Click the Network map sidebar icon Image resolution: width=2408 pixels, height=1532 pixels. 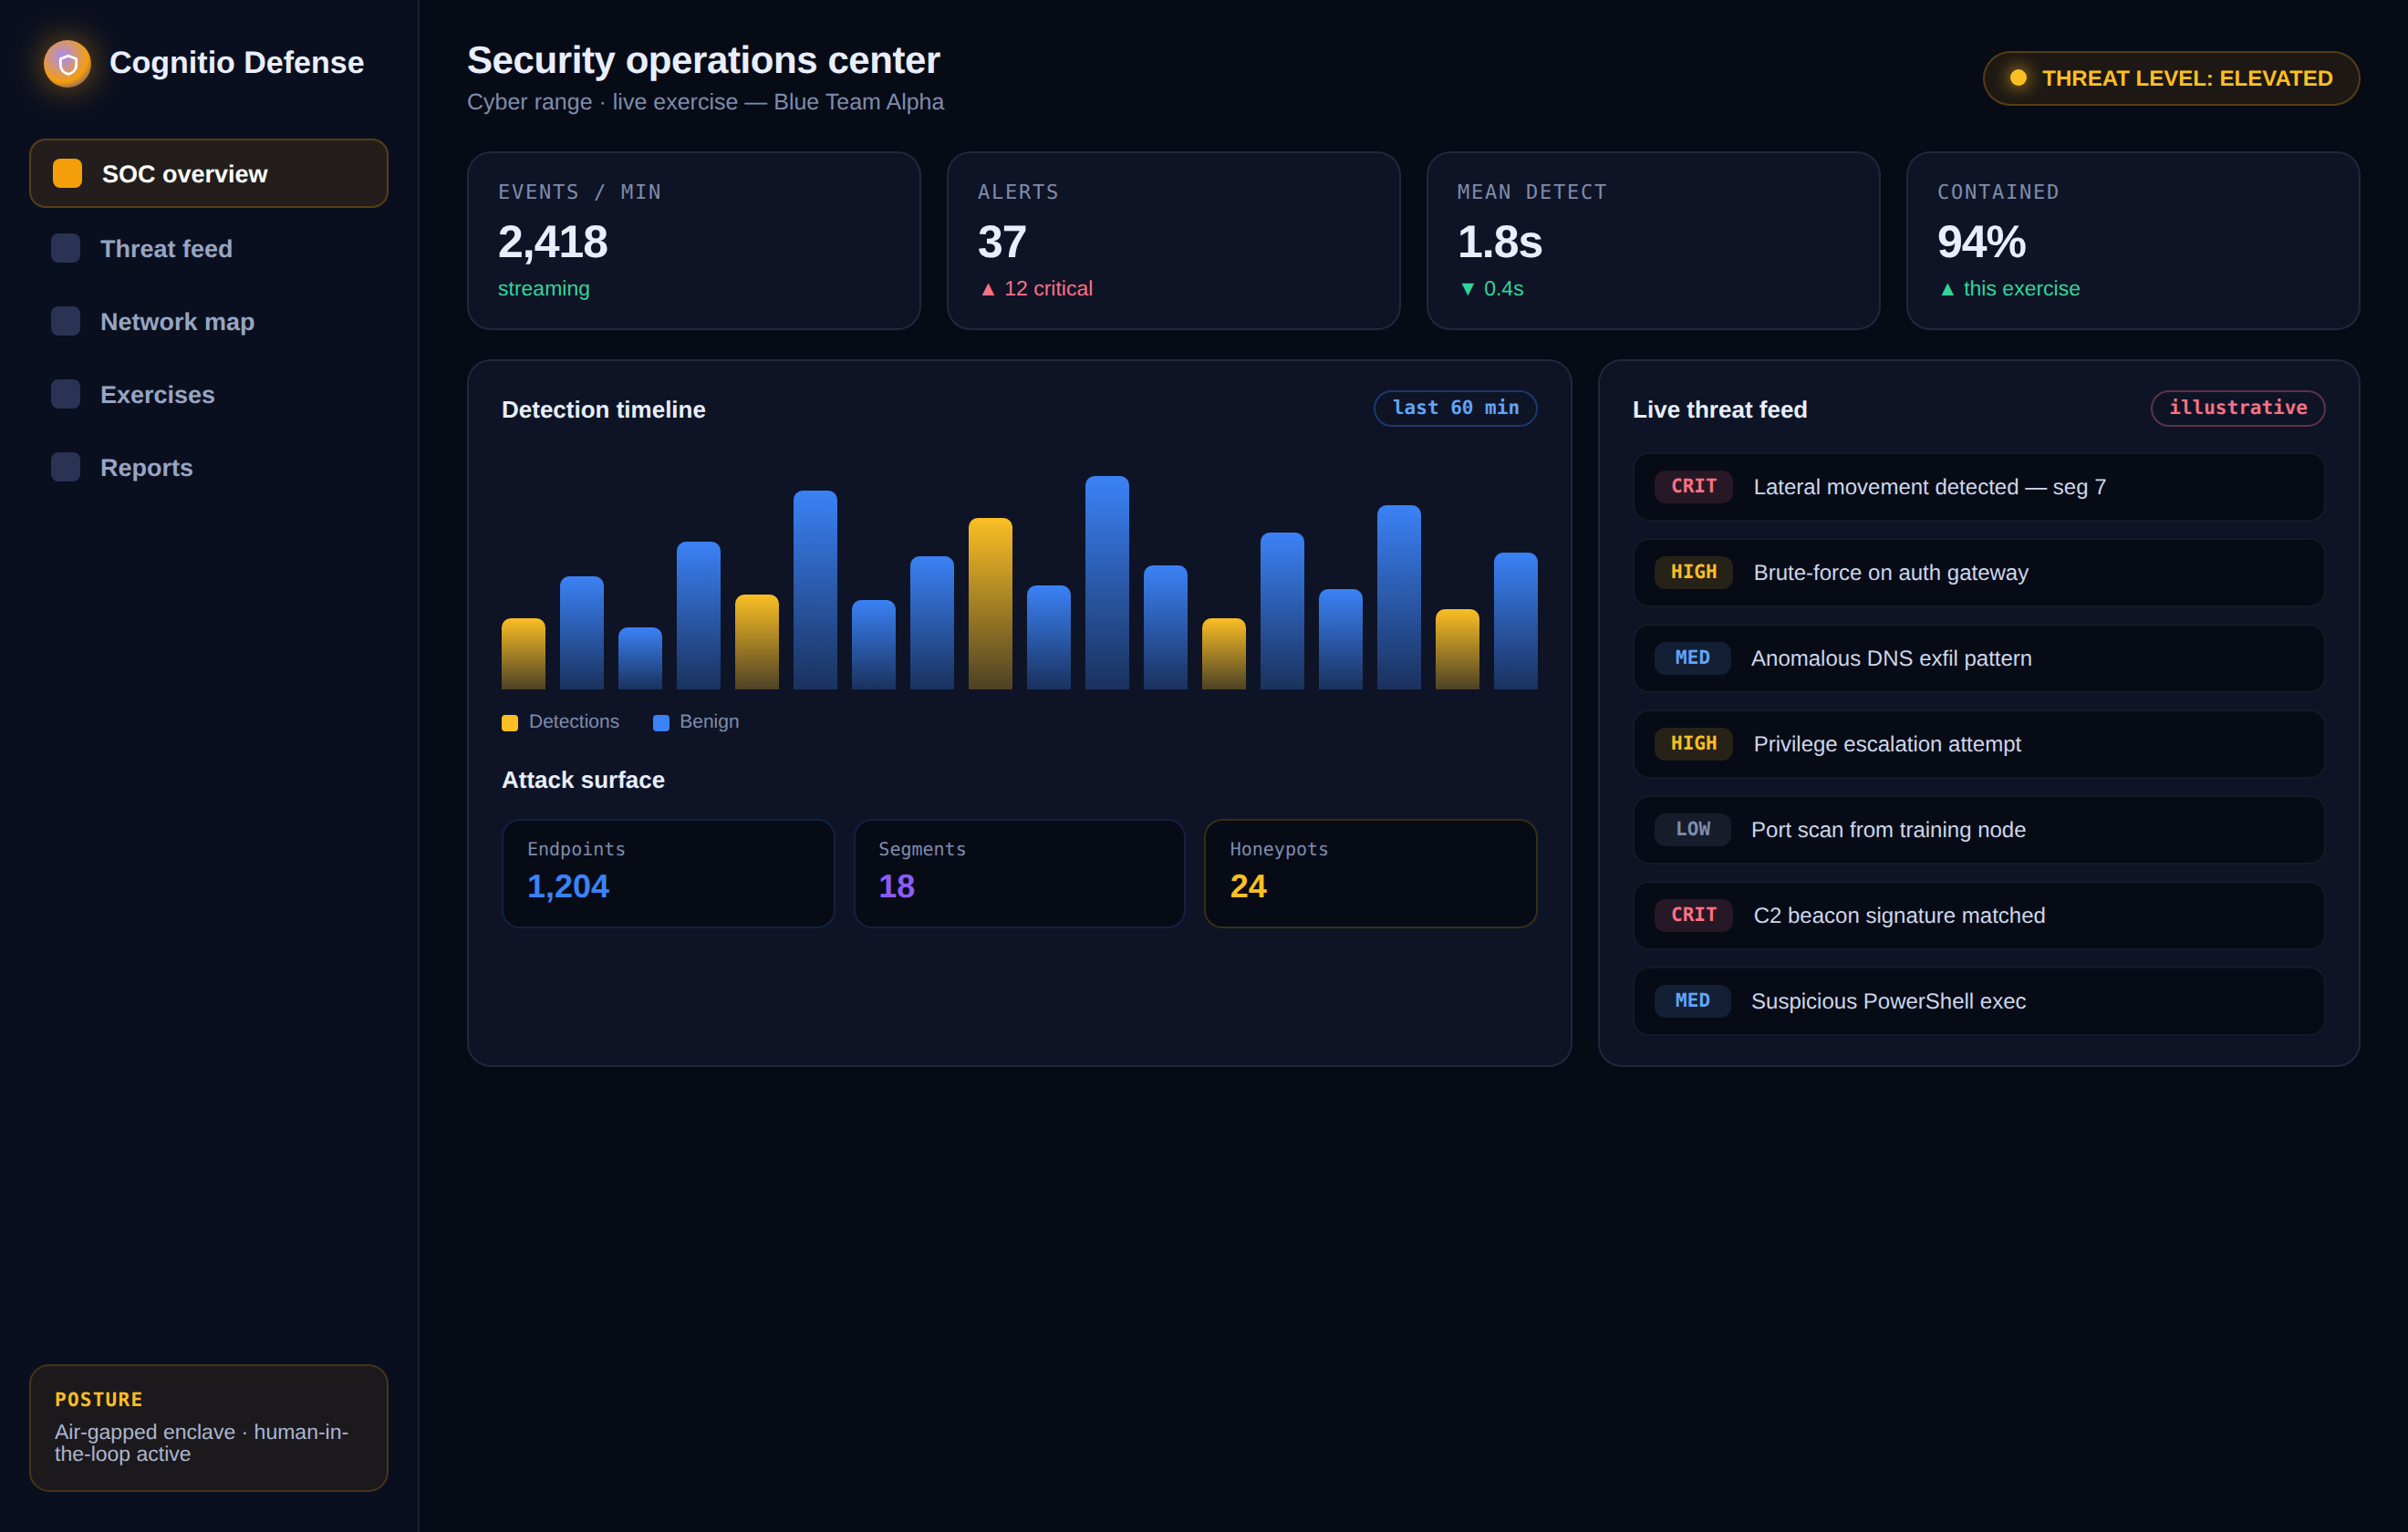tap(66, 321)
